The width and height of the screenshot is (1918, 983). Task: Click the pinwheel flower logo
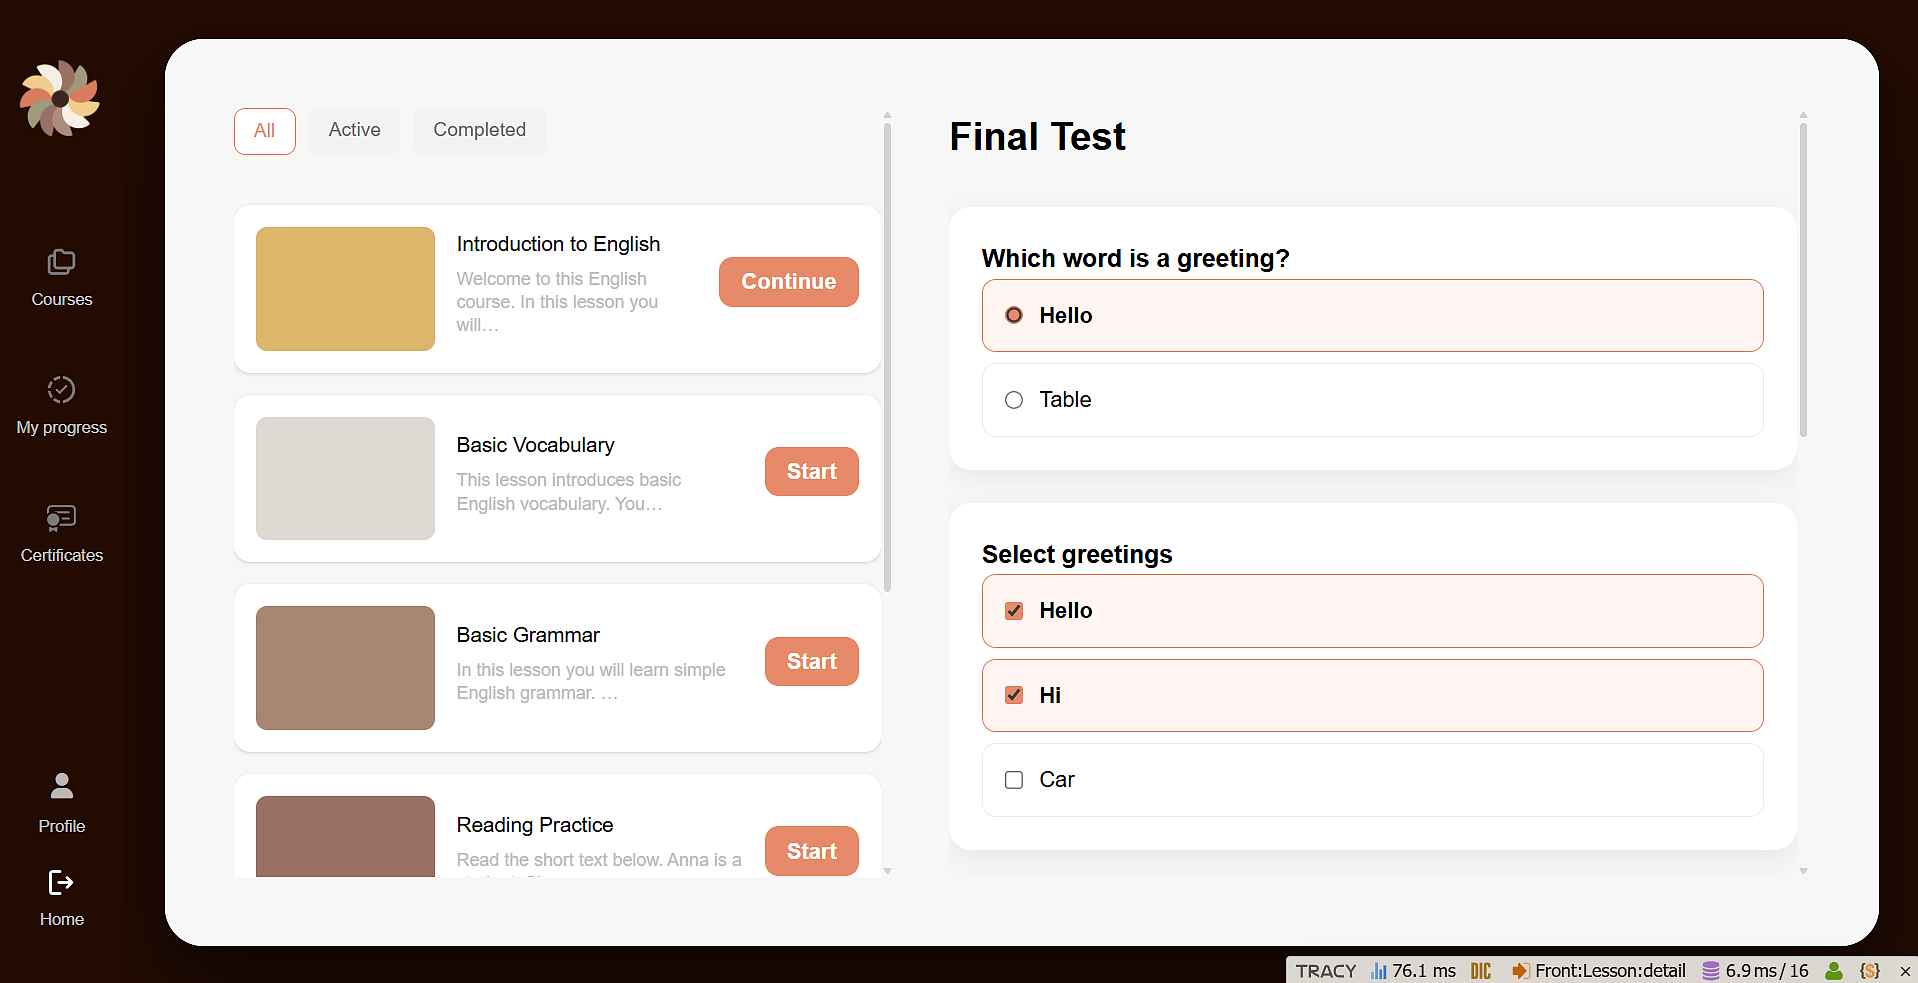point(60,98)
